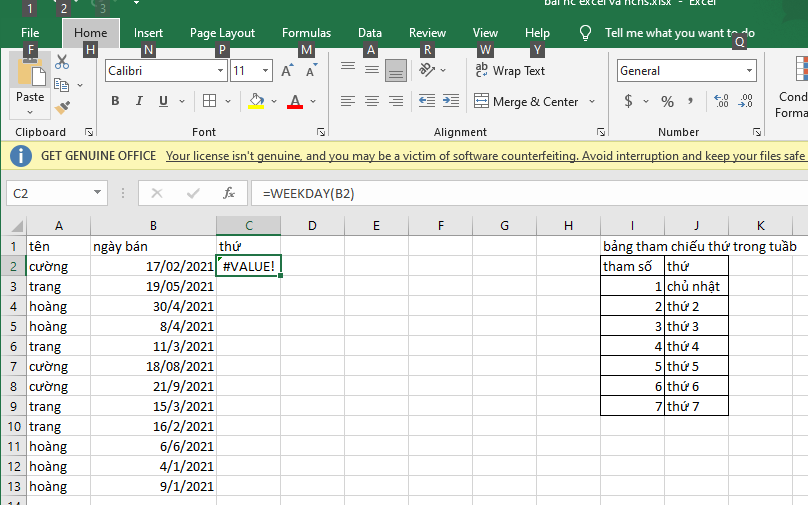The width and height of the screenshot is (808, 505).
Task: Open the Paste options arrow
Action: pos(30,112)
